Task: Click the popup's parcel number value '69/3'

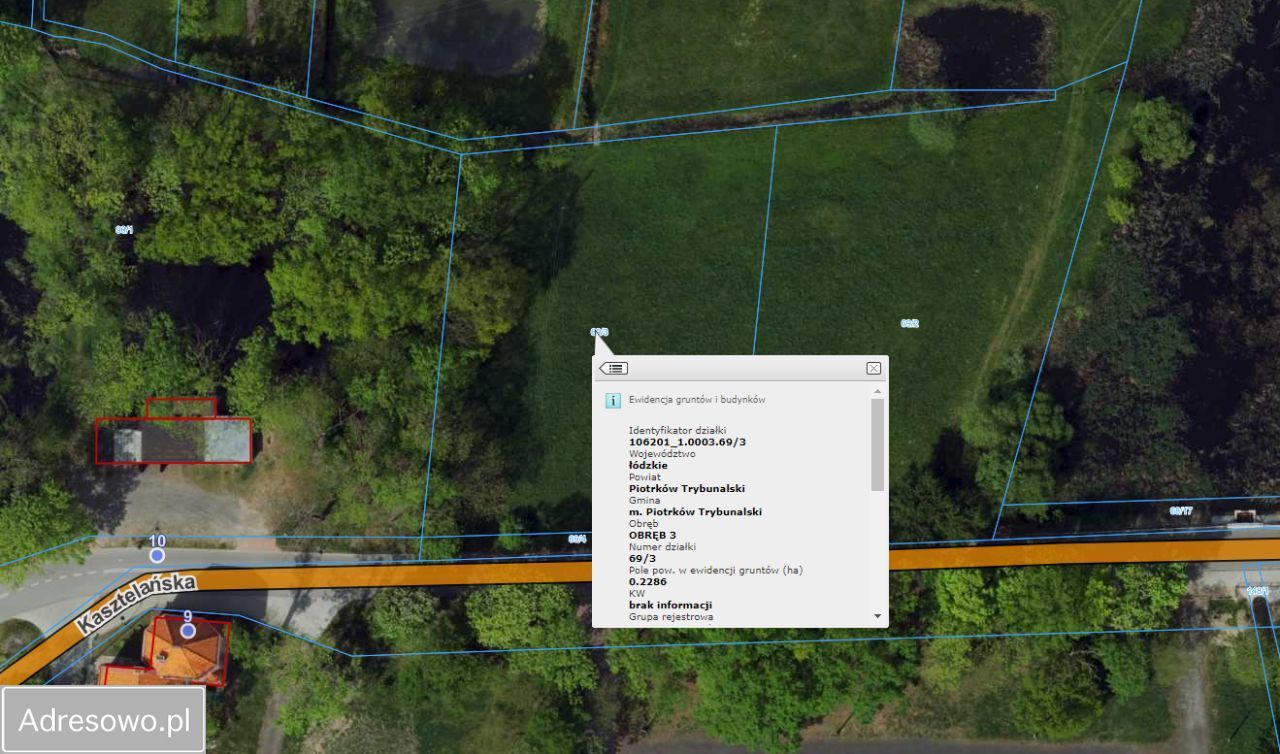Action: tap(643, 559)
